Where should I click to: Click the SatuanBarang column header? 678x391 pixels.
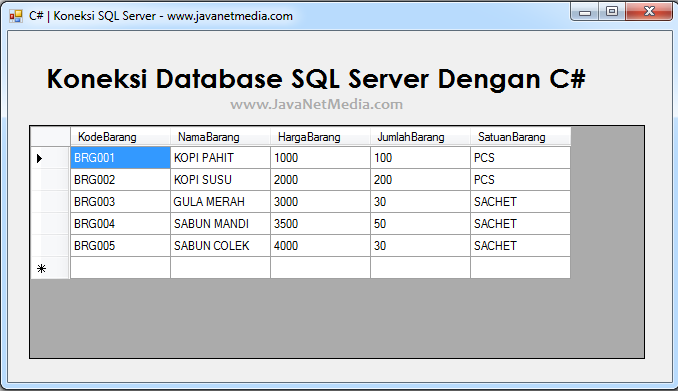pyautogui.click(x=520, y=137)
